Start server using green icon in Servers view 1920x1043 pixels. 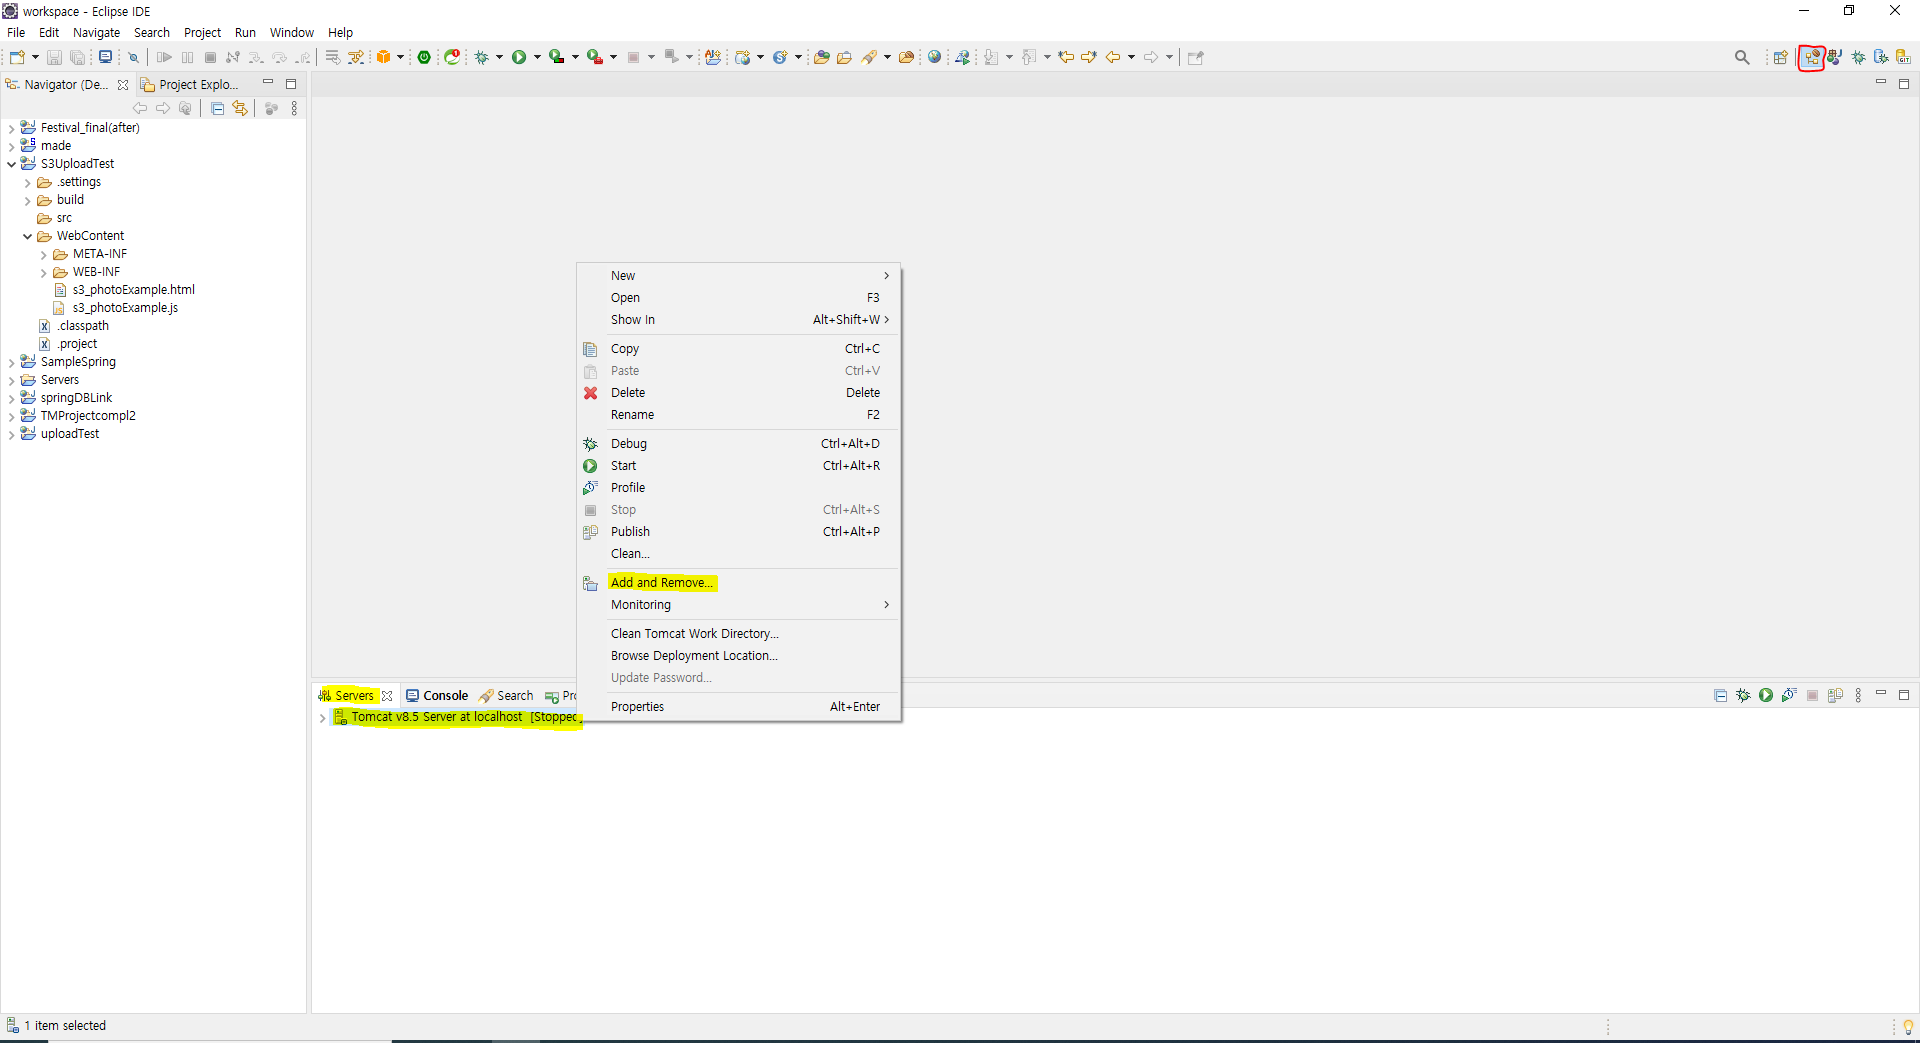coord(1766,695)
